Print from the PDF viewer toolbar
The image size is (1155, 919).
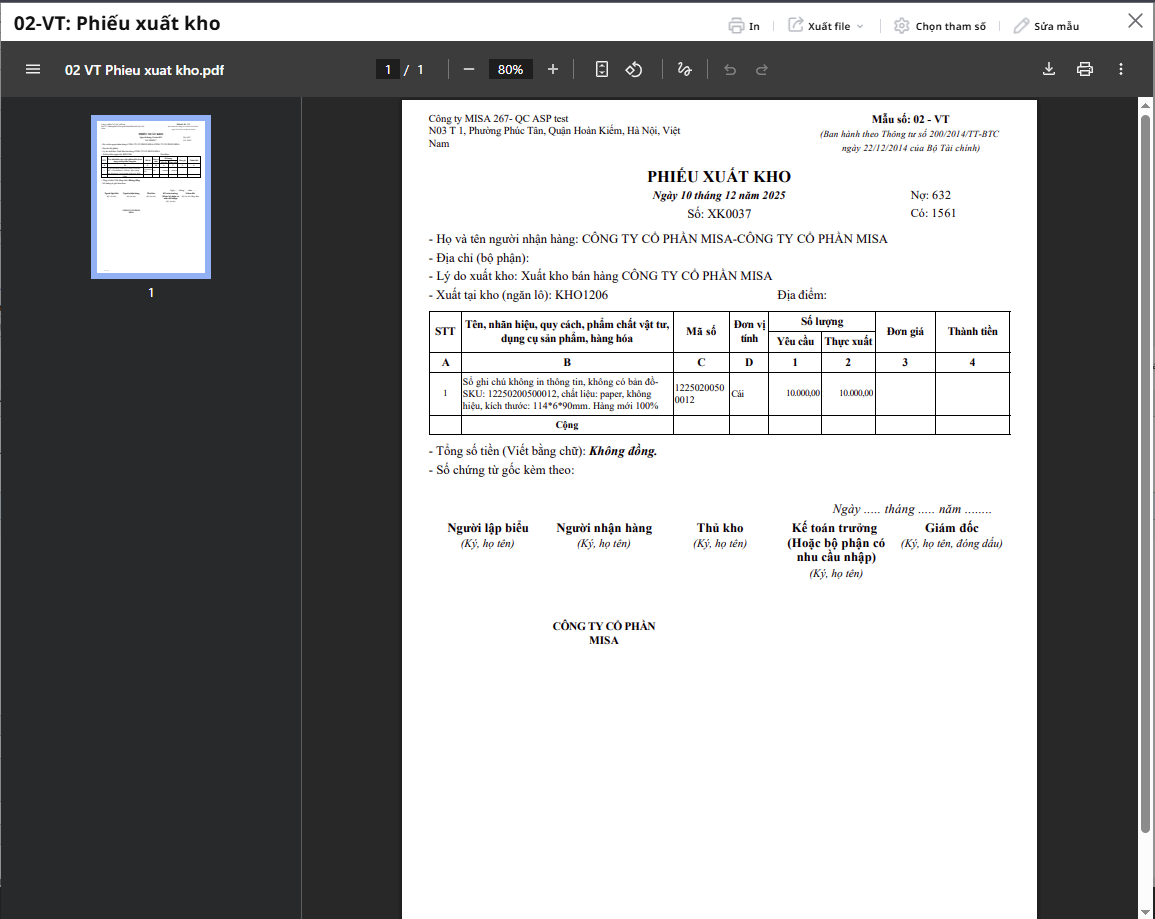pos(1085,69)
